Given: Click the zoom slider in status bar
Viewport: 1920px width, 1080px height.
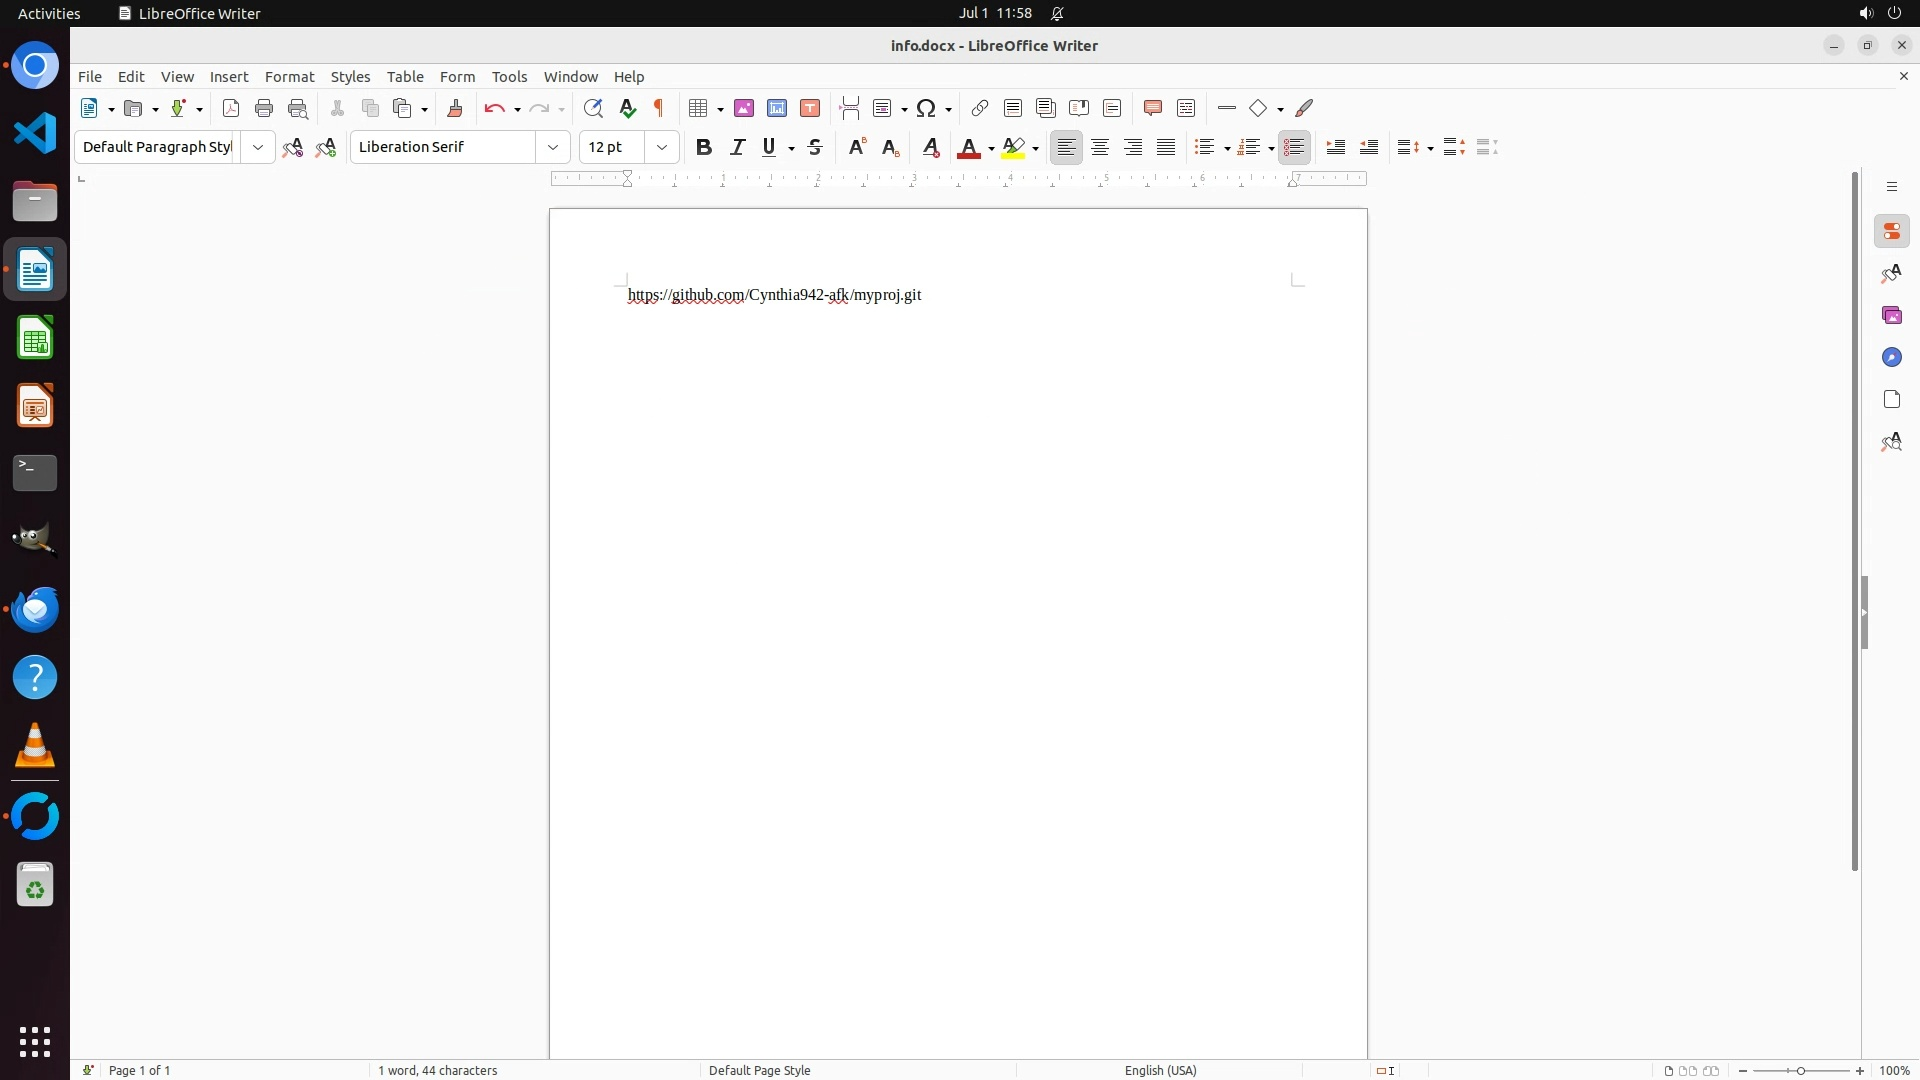Looking at the screenshot, I should click(1801, 1070).
